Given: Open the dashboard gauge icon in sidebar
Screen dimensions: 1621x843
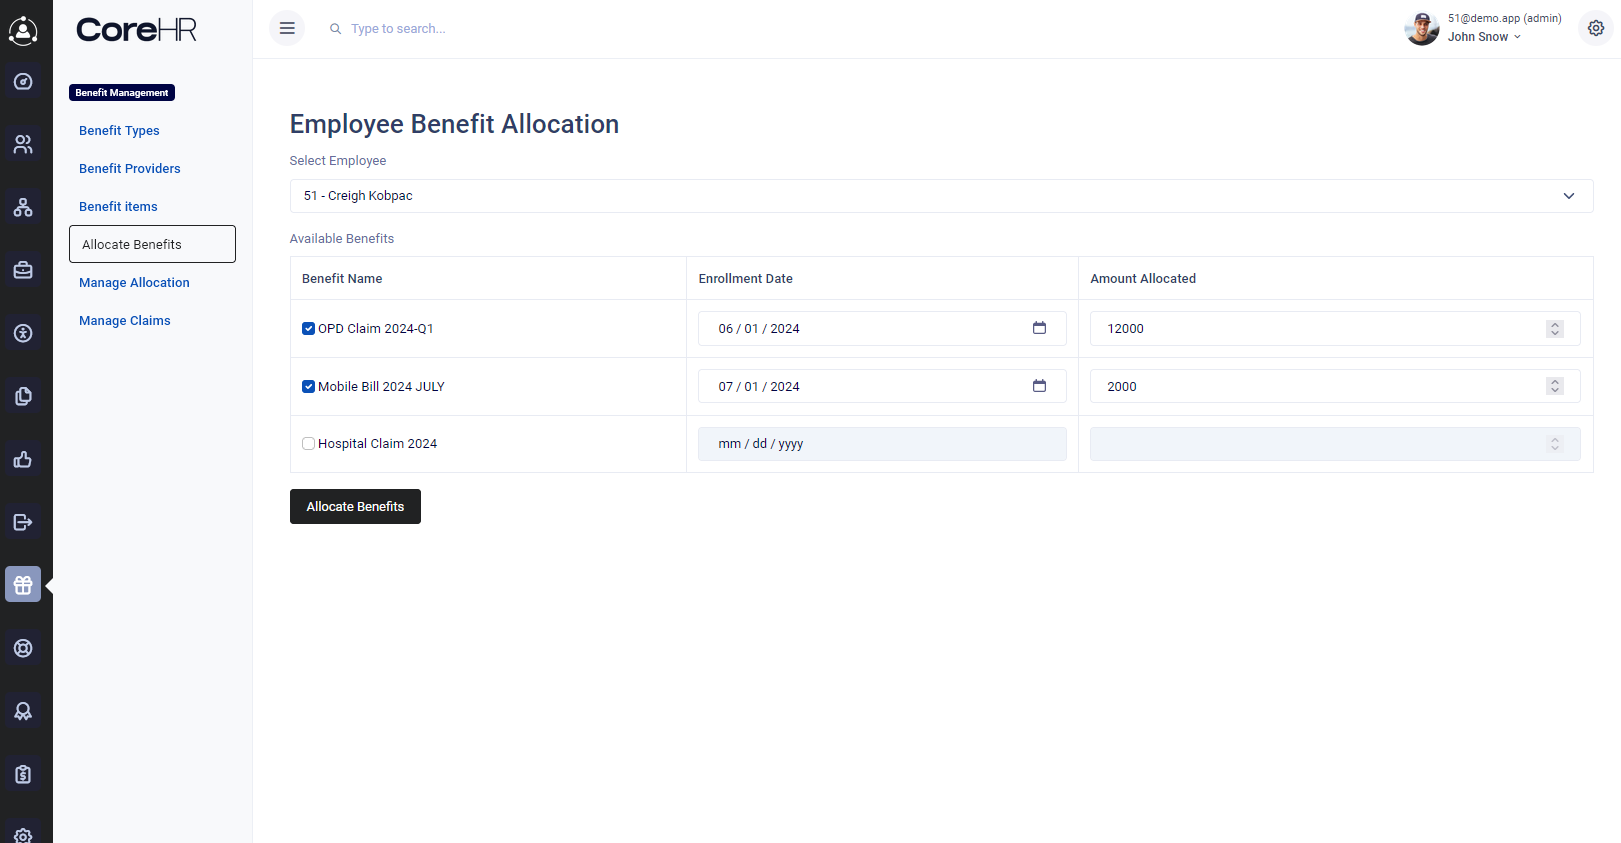Looking at the screenshot, I should coord(23,82).
